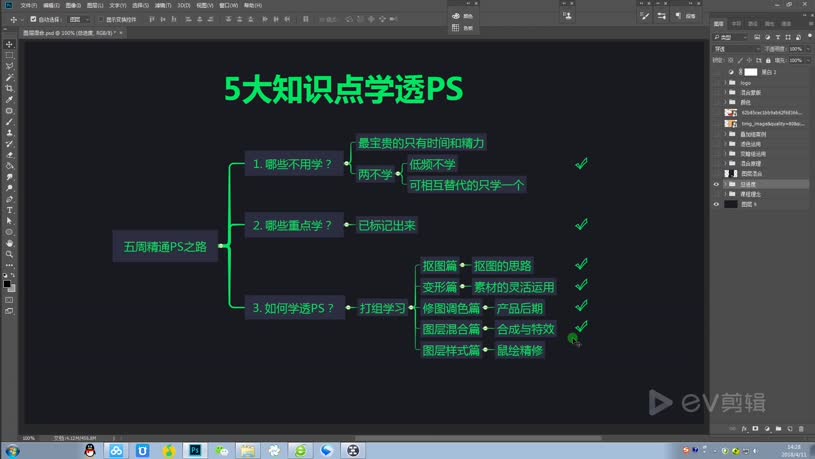Open the 图像(I) menu

[x=73, y=5]
